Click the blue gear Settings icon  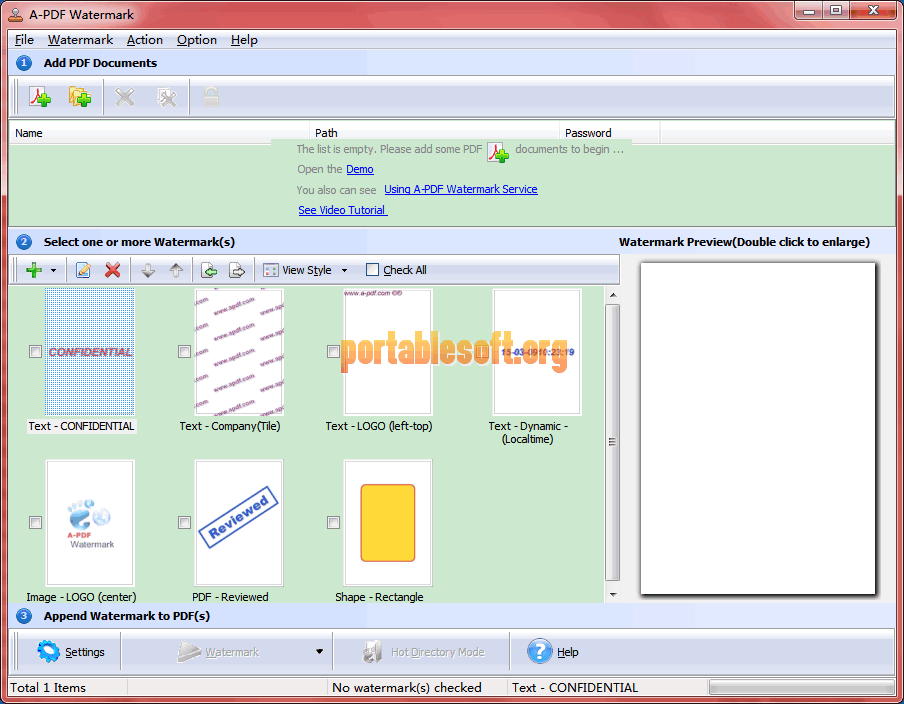coord(48,652)
